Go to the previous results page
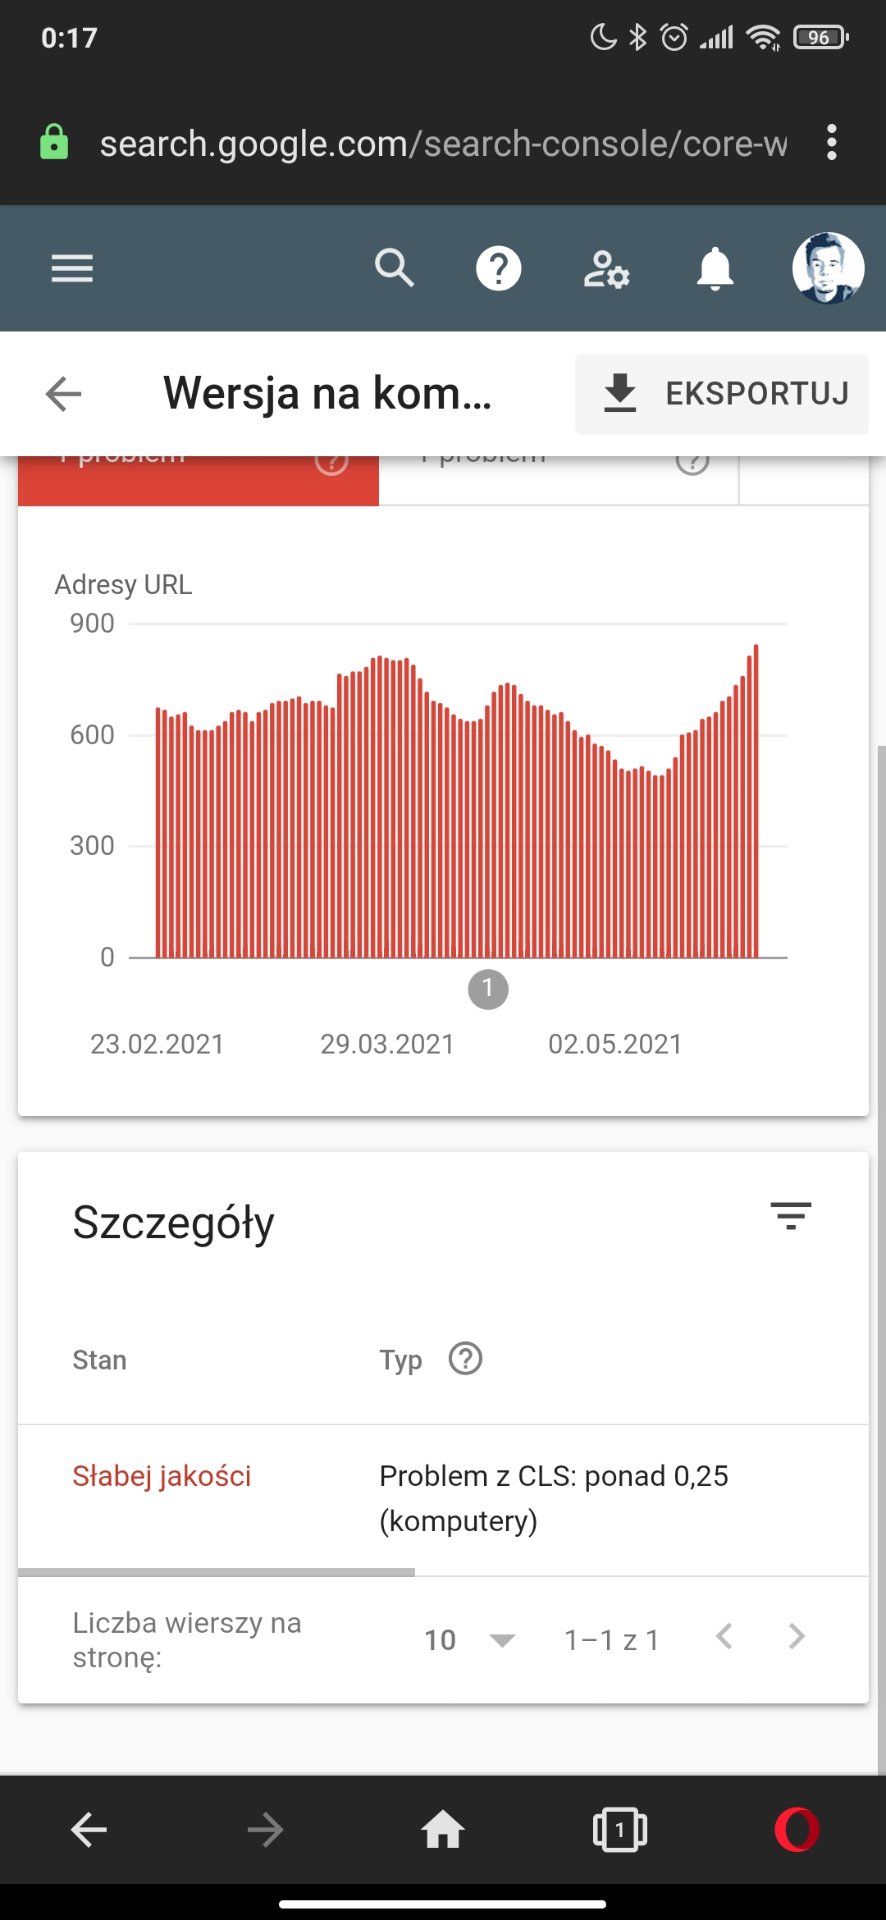 (x=725, y=1637)
